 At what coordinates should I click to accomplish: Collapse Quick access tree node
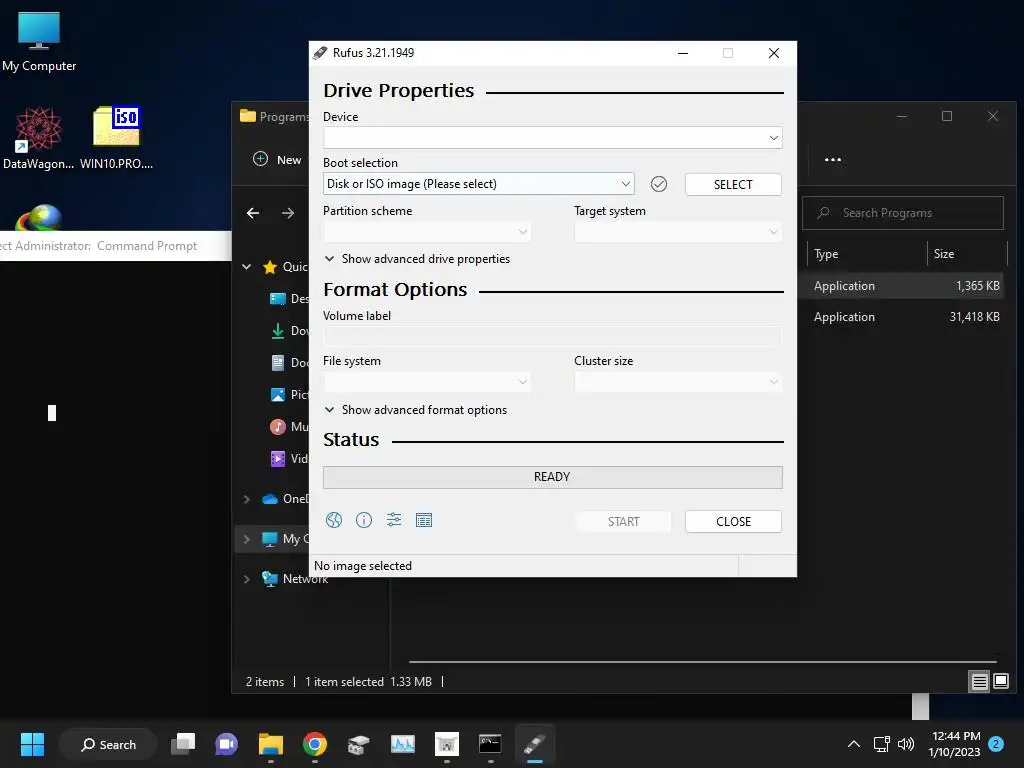247,266
